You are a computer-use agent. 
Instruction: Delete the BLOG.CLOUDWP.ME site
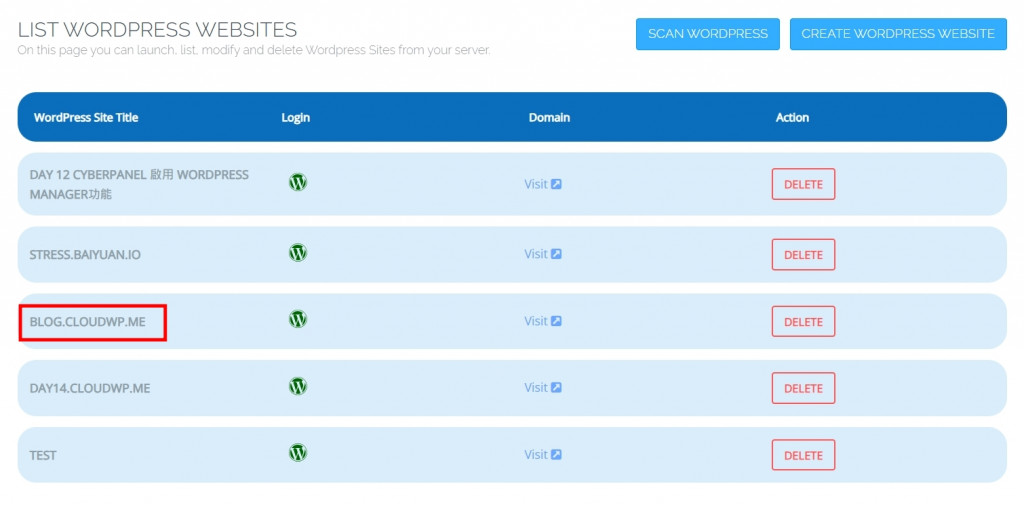(803, 321)
